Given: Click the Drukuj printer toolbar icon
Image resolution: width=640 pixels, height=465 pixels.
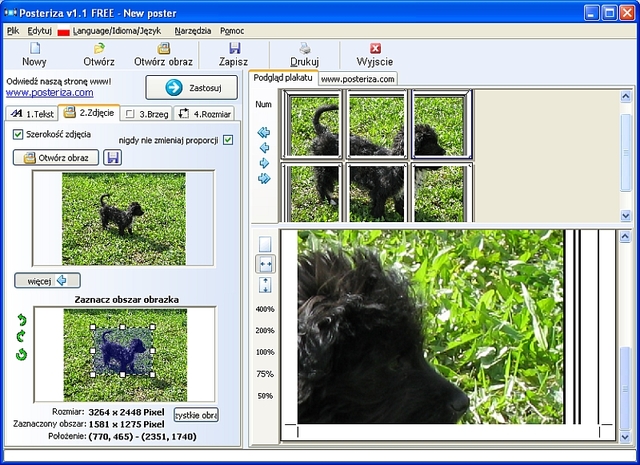Looking at the screenshot, I should [304, 48].
